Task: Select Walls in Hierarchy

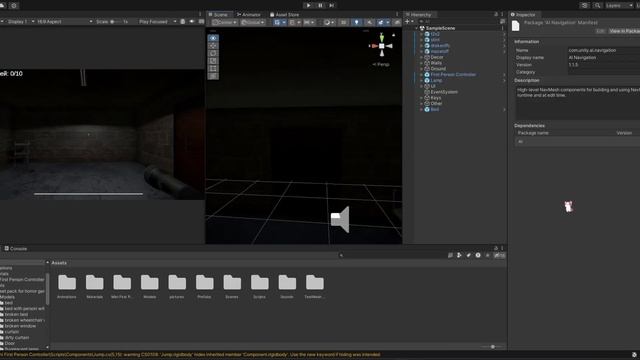Action: point(436,63)
